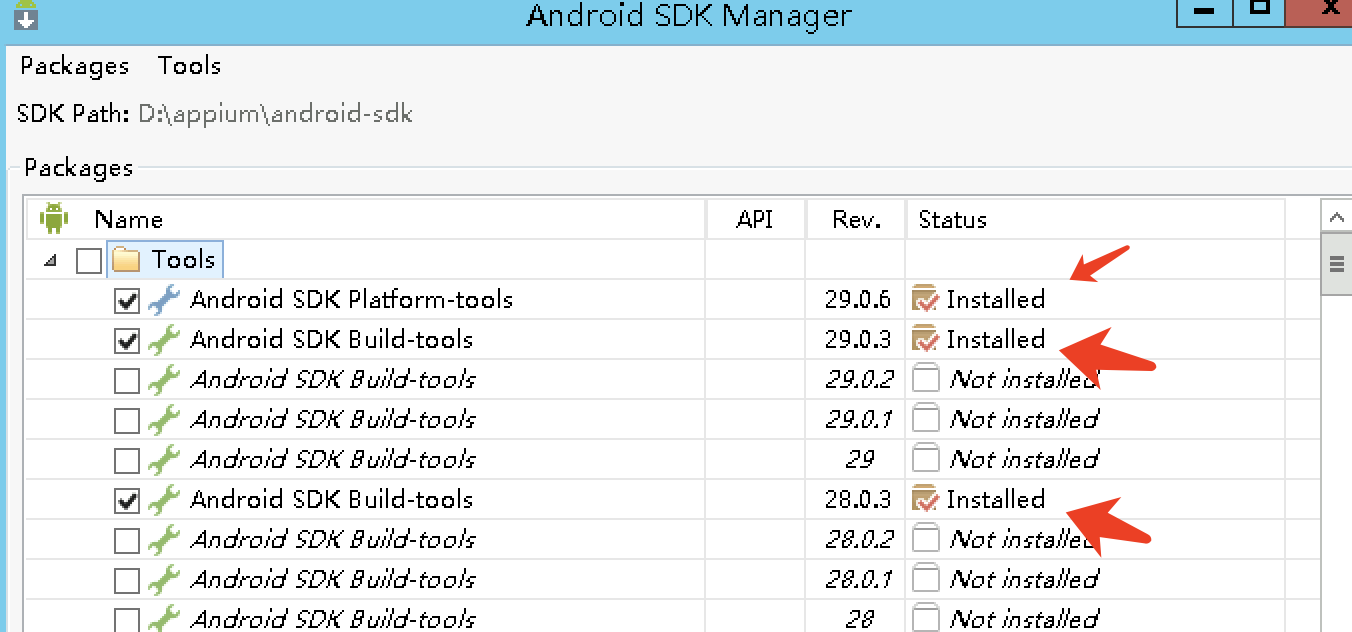Click the wrench icon of Build-tools 29.0.2

[x=163, y=379]
